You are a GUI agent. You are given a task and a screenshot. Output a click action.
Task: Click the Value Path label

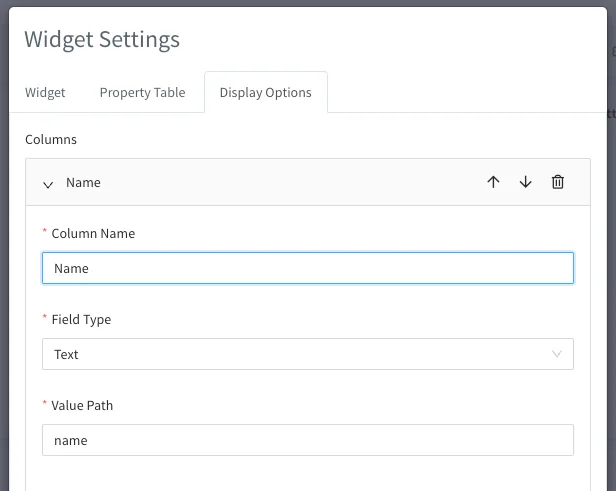pyautogui.click(x=82, y=405)
